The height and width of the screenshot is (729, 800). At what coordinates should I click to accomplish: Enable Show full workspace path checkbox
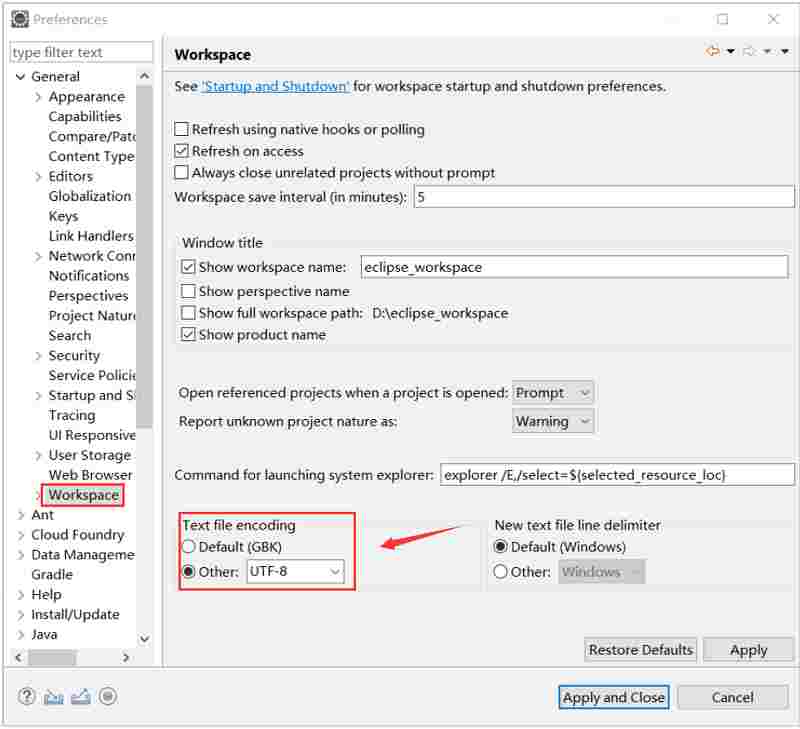pos(188,313)
